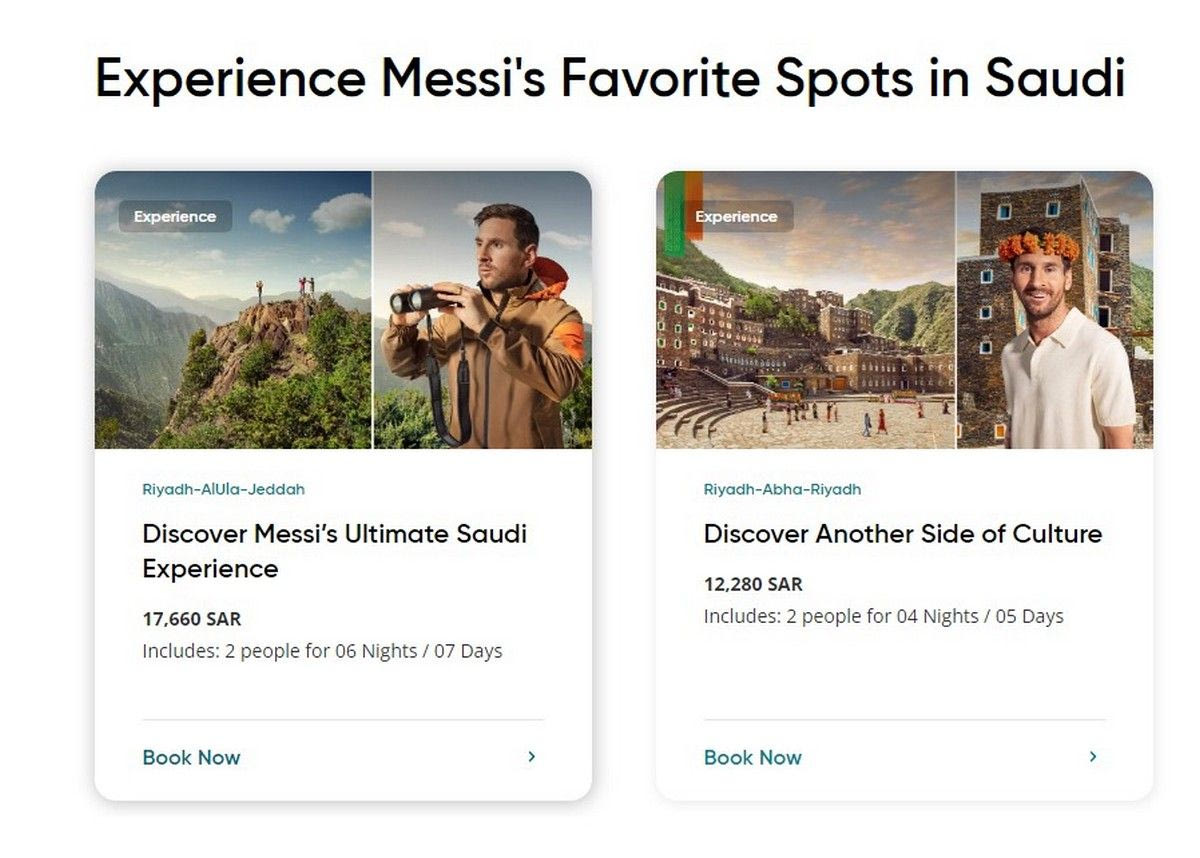Click the 04 Nights / 05 Days details
The image size is (1200, 858).
883,616
